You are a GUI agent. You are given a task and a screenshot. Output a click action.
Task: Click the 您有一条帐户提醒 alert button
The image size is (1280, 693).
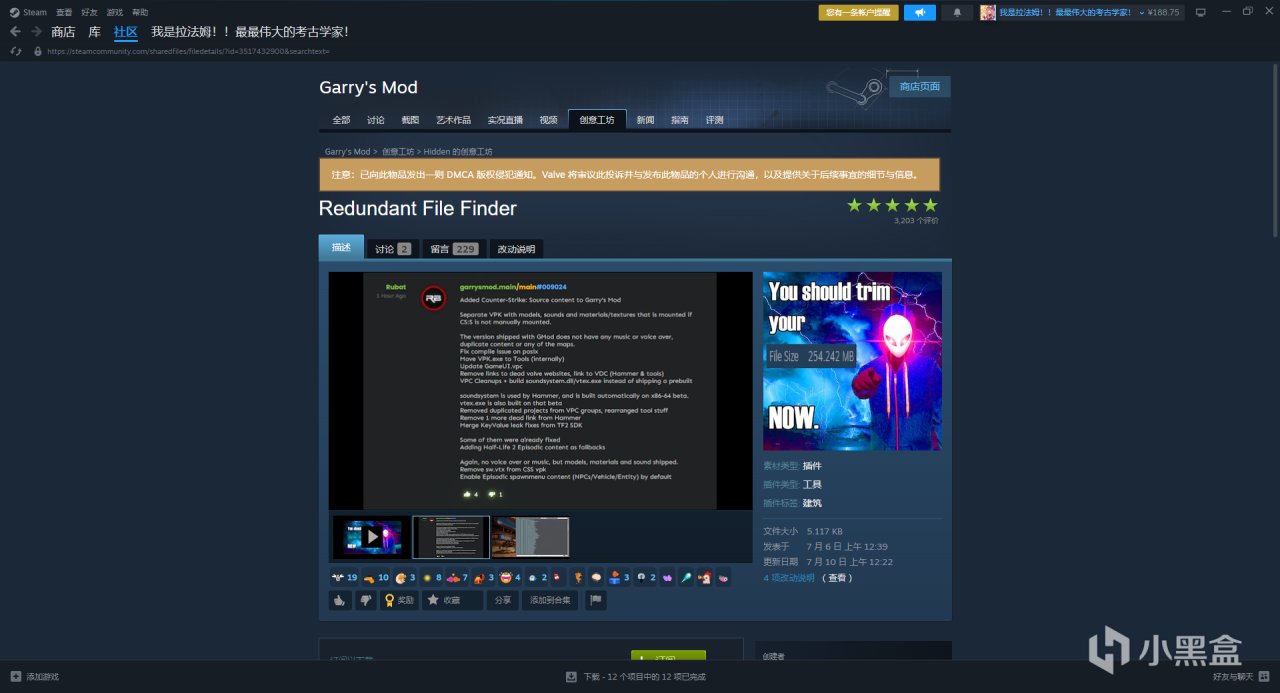(x=858, y=12)
